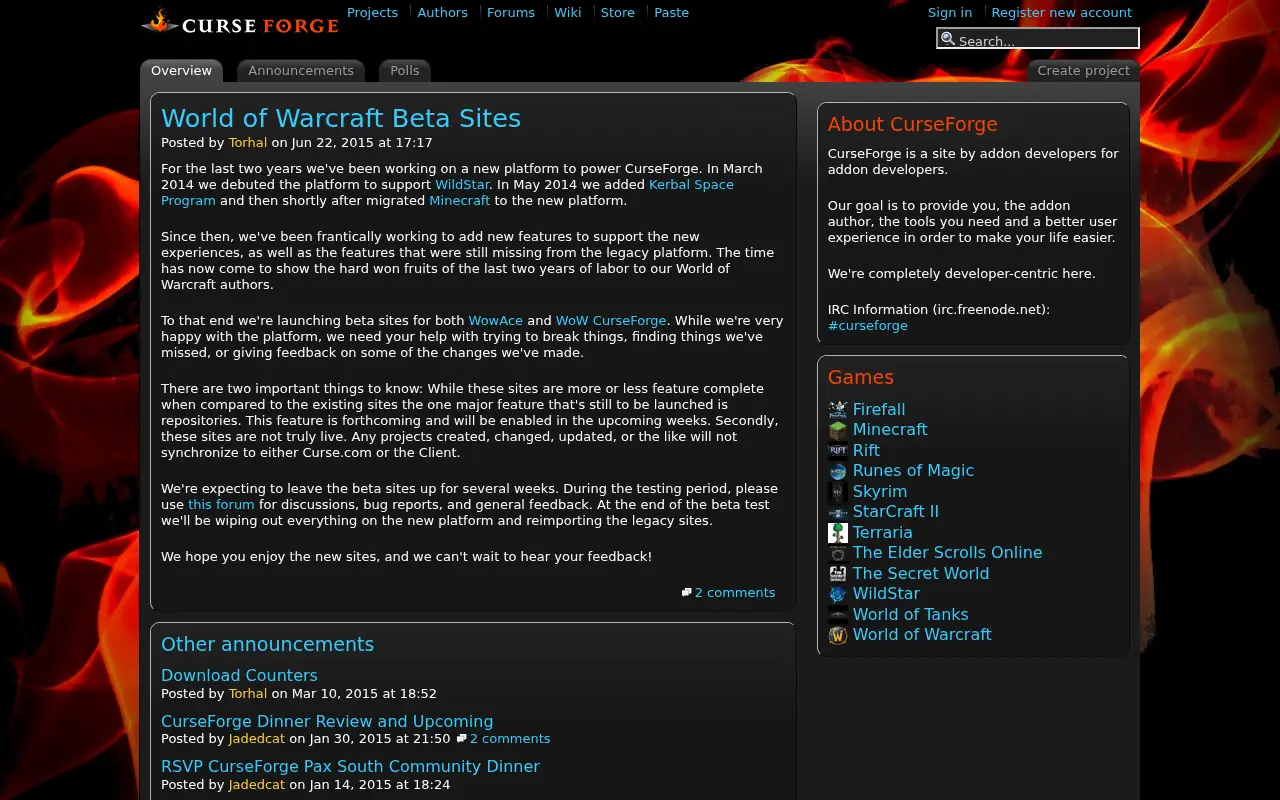The image size is (1280, 800).
Task: Open the Create project tab
Action: pos(1084,71)
